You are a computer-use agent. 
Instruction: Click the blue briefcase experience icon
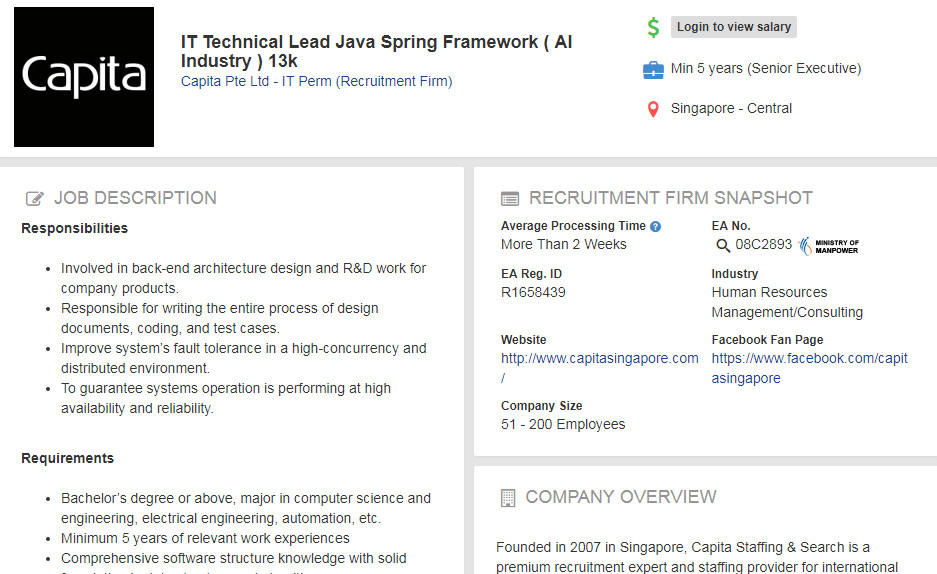[x=653, y=69]
